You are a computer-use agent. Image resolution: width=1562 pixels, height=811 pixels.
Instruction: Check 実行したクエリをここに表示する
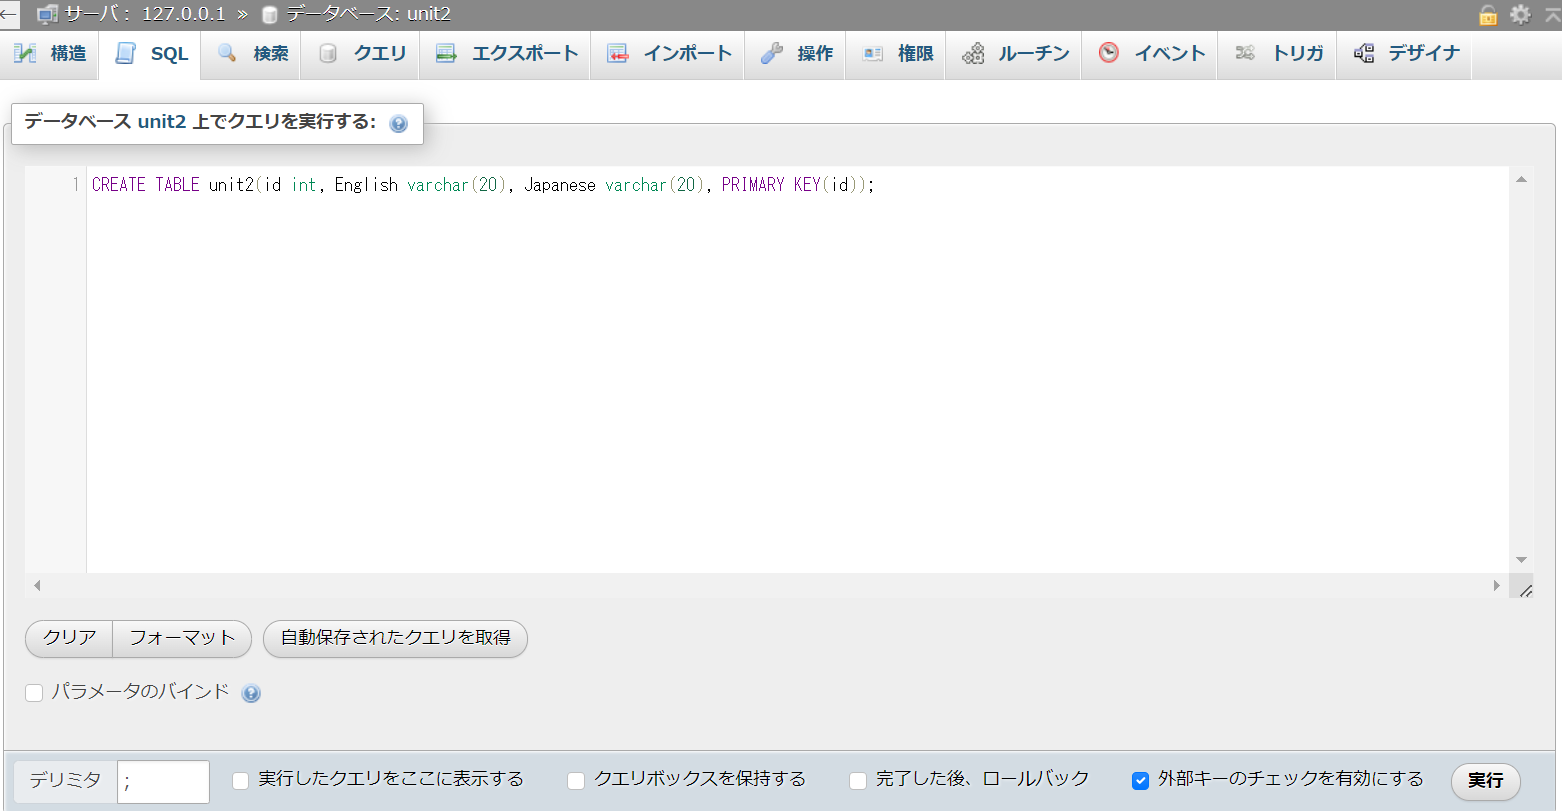(240, 780)
